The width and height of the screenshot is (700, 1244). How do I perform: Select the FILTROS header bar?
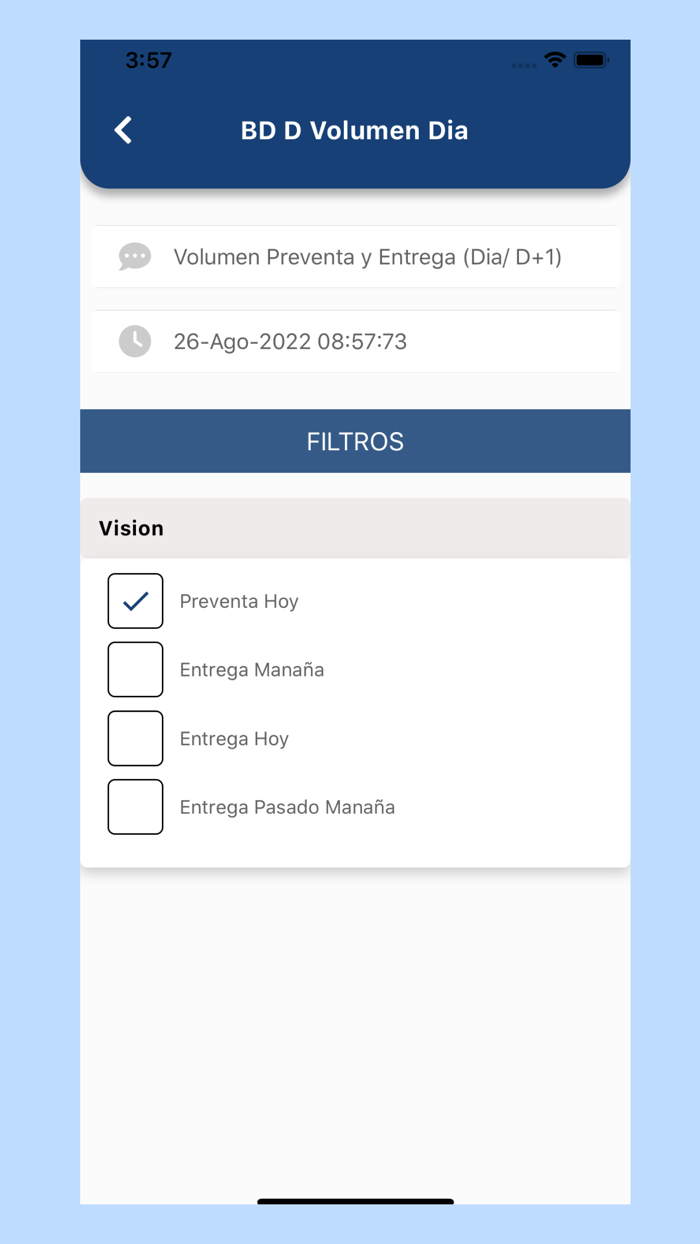coord(354,440)
